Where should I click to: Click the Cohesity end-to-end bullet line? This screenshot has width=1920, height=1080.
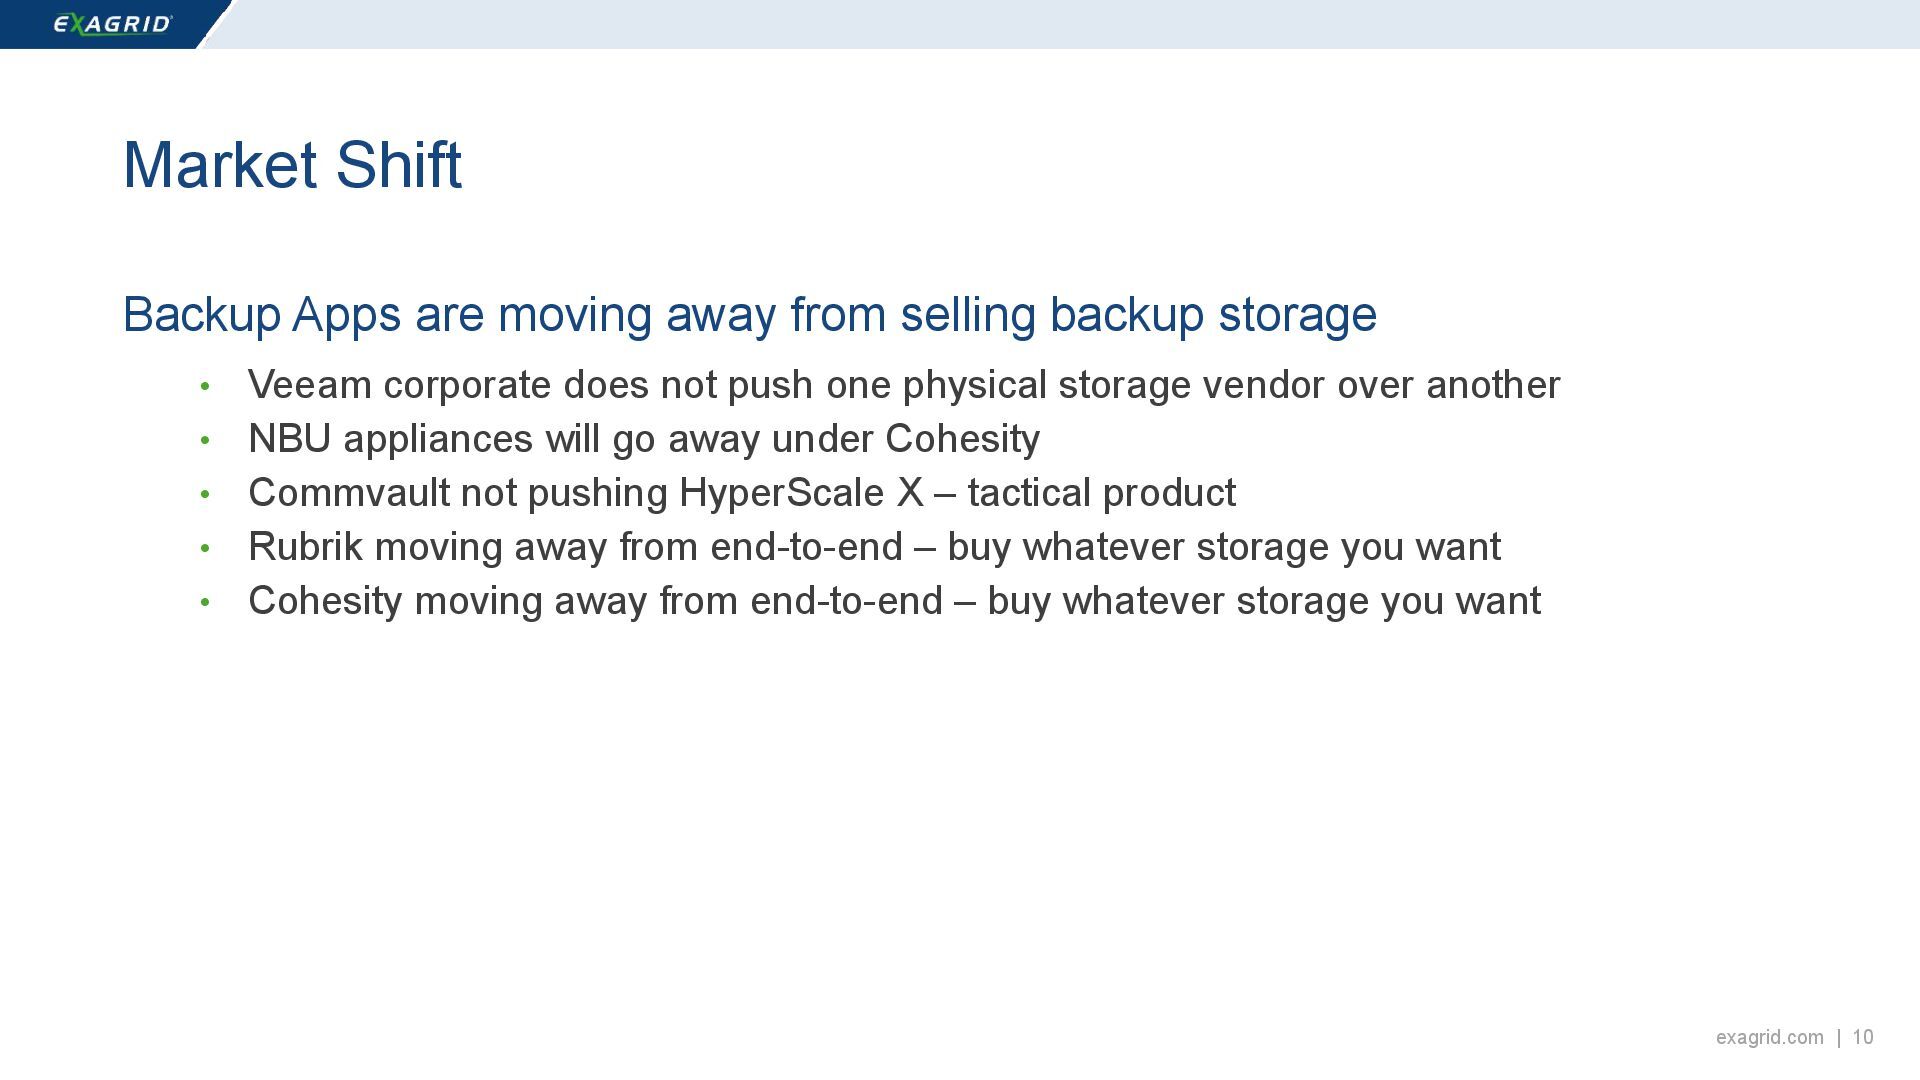click(x=894, y=601)
